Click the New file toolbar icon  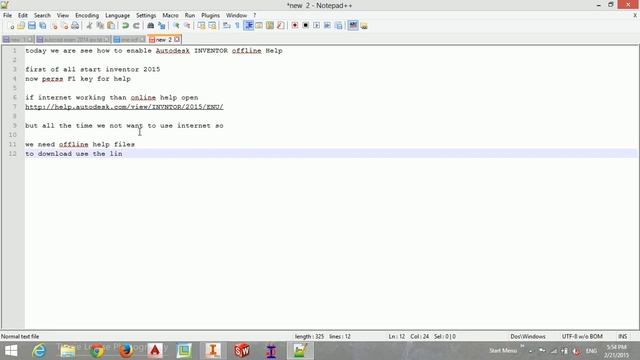pos(11,26)
